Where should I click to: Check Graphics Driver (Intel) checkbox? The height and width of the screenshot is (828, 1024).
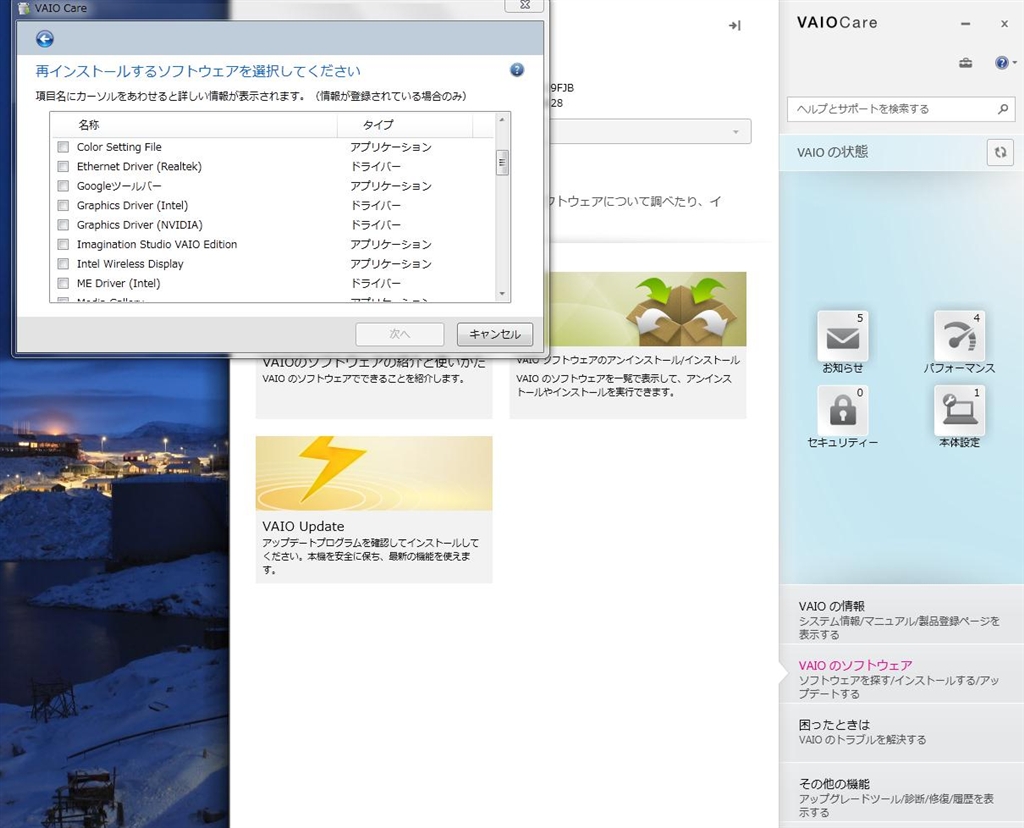pyautogui.click(x=63, y=205)
